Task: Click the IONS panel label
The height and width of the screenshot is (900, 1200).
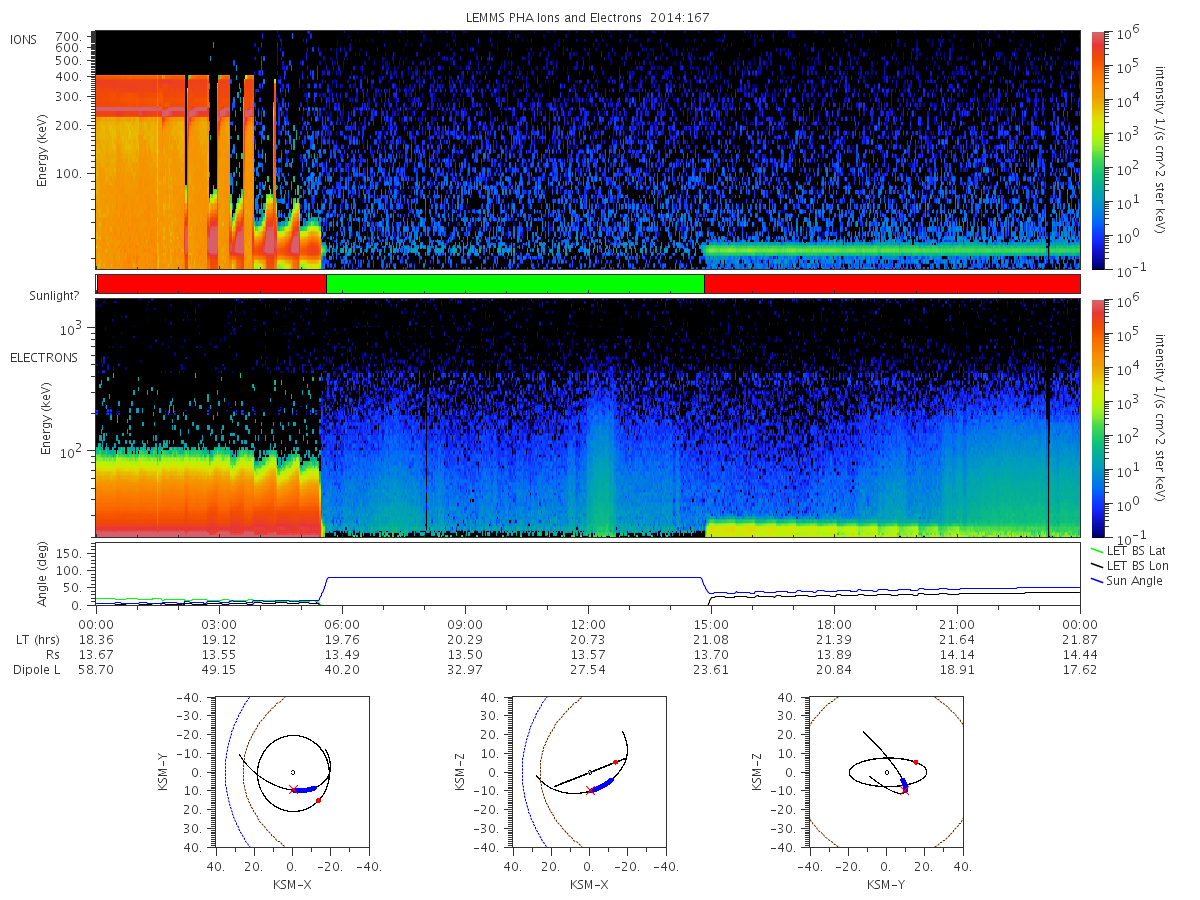Action: (x=23, y=39)
